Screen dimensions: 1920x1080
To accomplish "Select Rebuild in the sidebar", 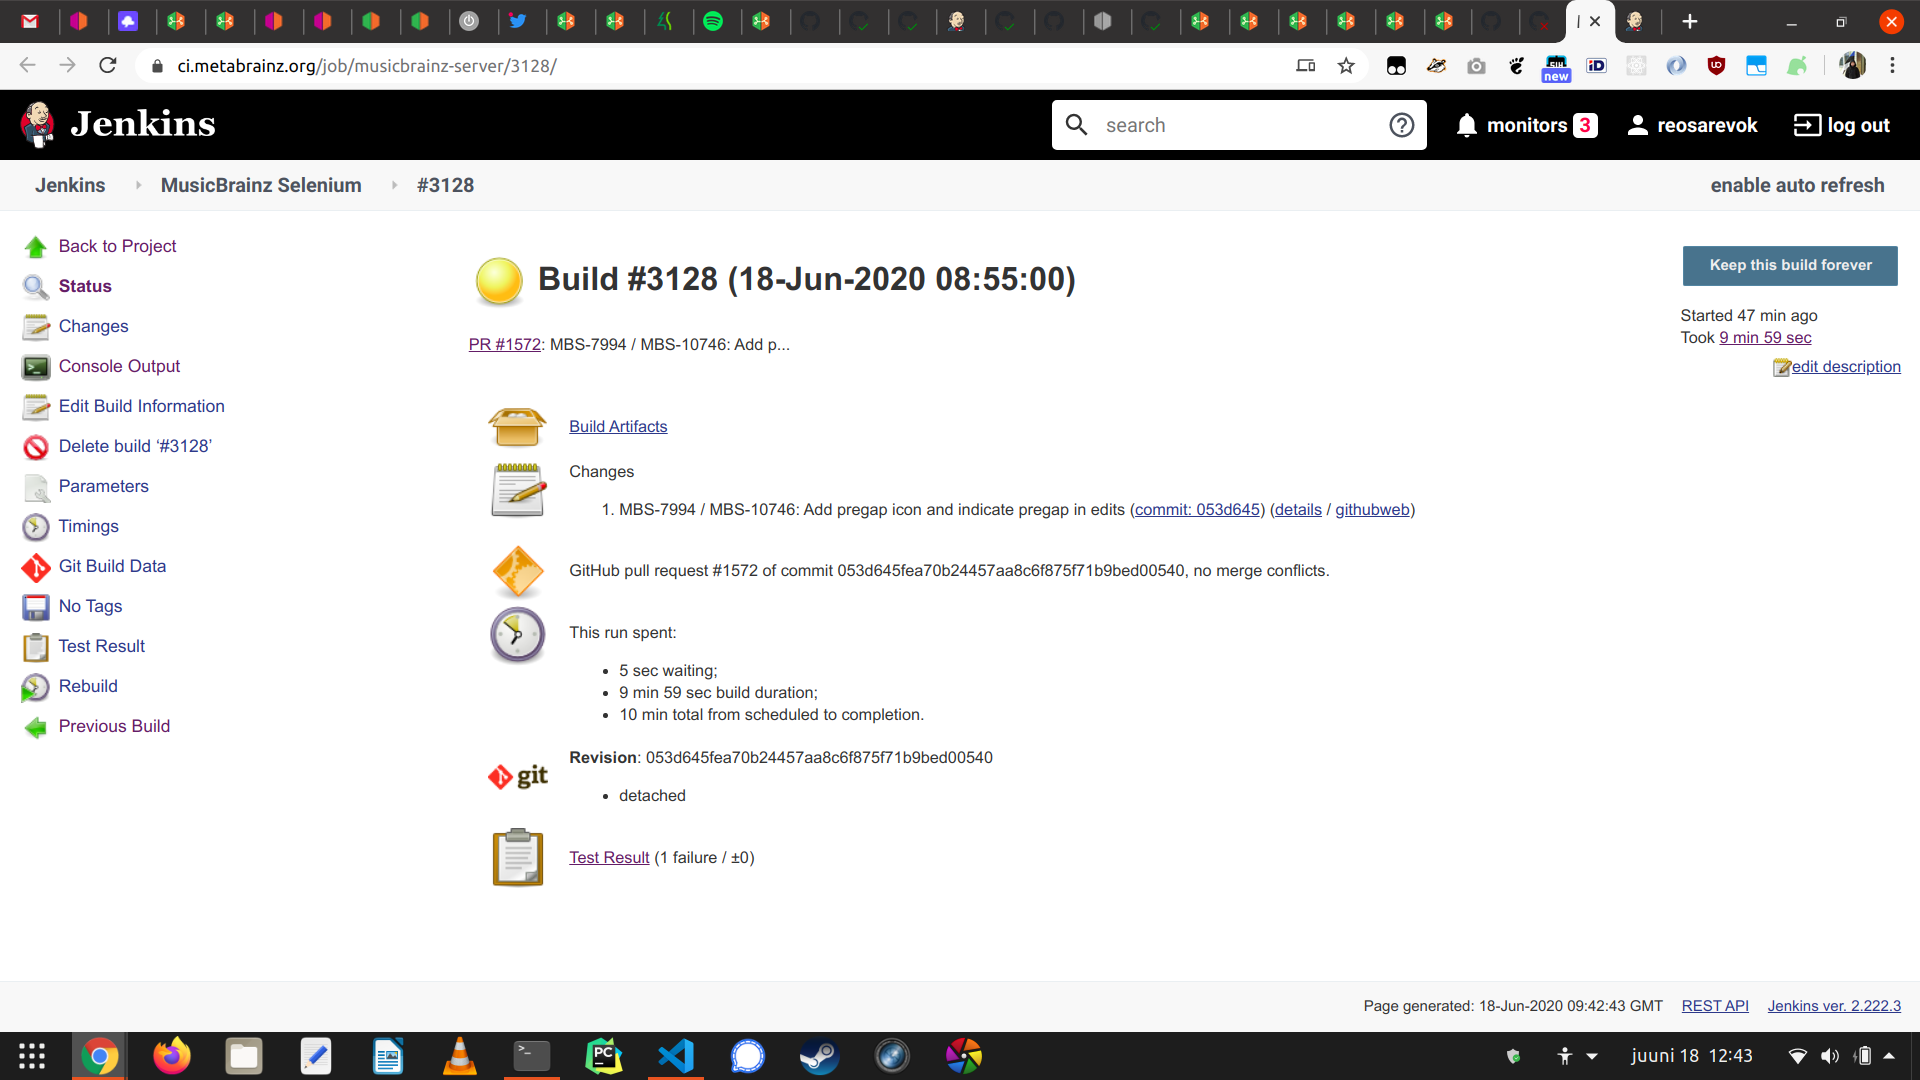I will point(88,686).
